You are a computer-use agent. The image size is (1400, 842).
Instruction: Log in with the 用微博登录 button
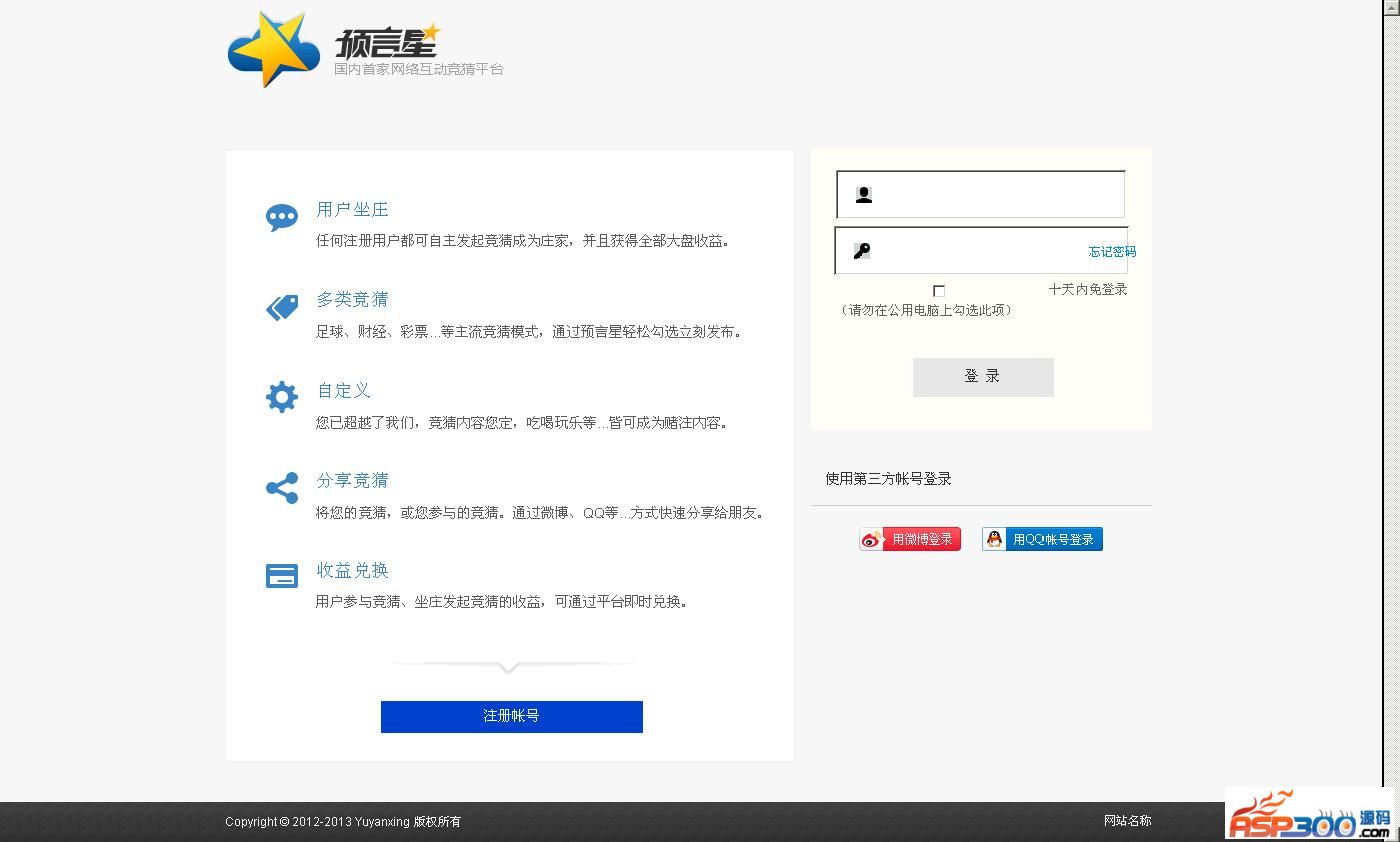(x=910, y=539)
